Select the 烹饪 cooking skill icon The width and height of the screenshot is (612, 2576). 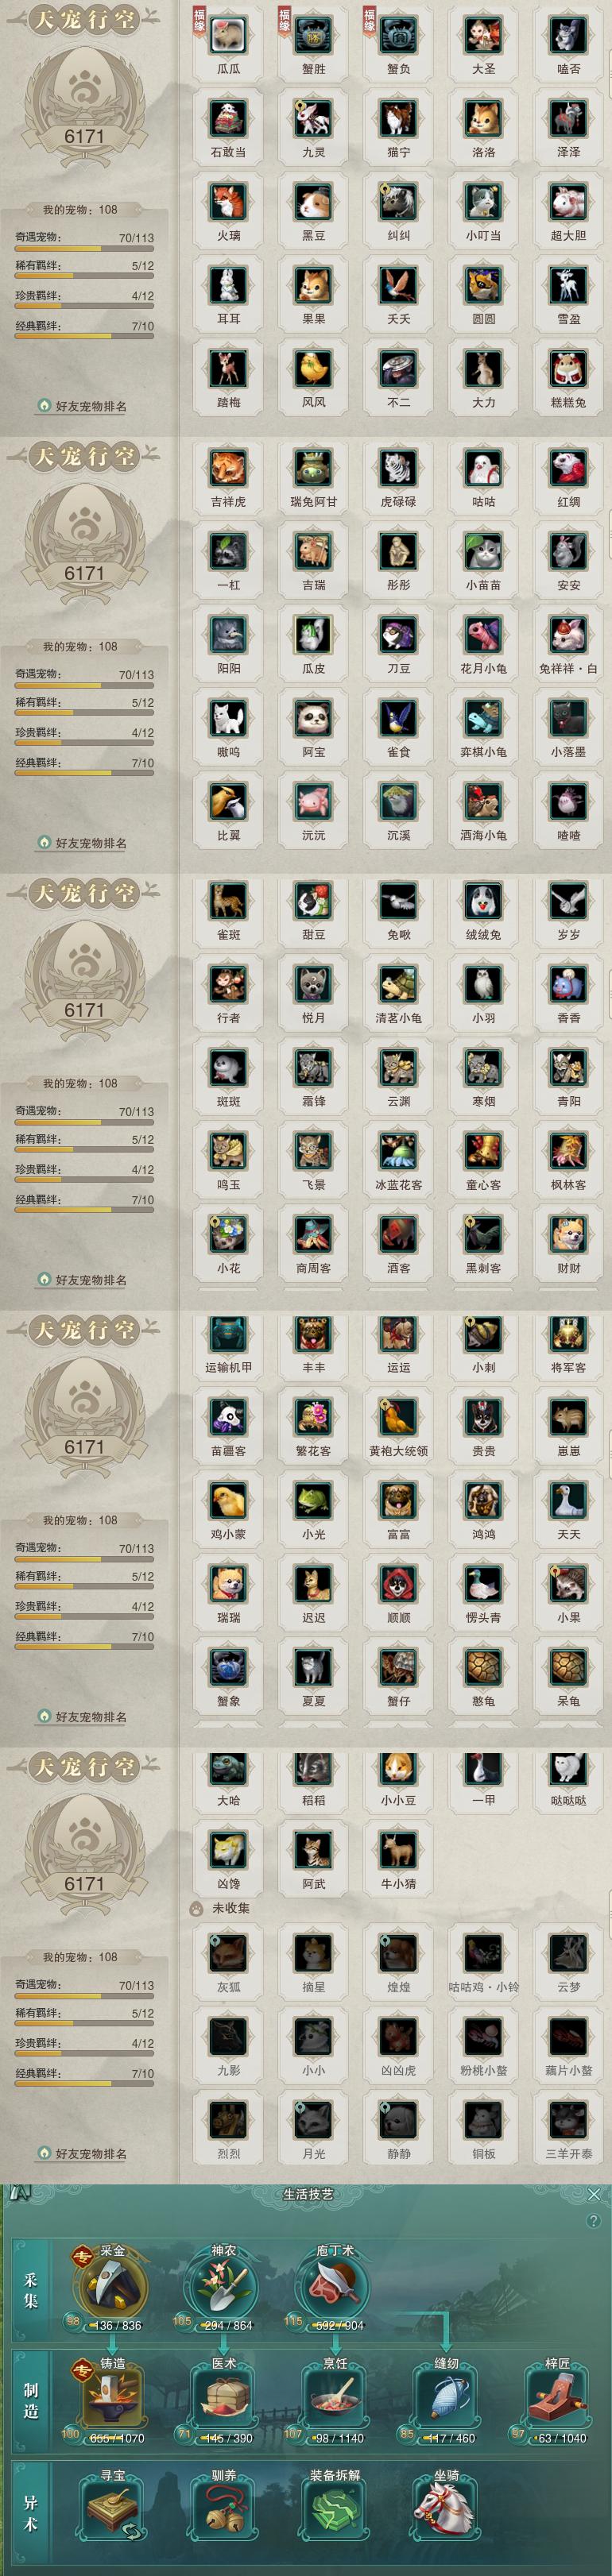pos(334,2396)
